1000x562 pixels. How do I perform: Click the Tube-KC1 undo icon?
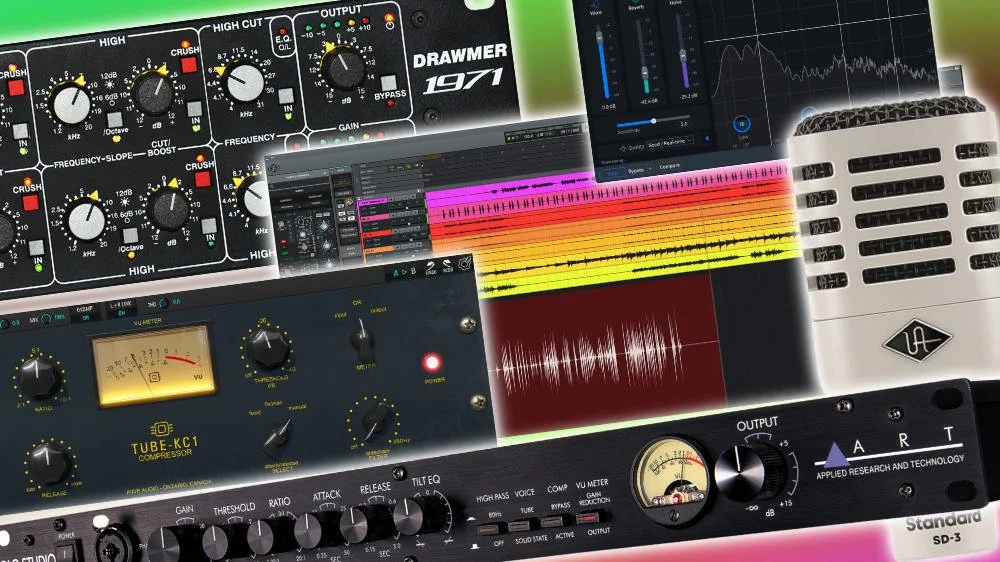pos(430,268)
